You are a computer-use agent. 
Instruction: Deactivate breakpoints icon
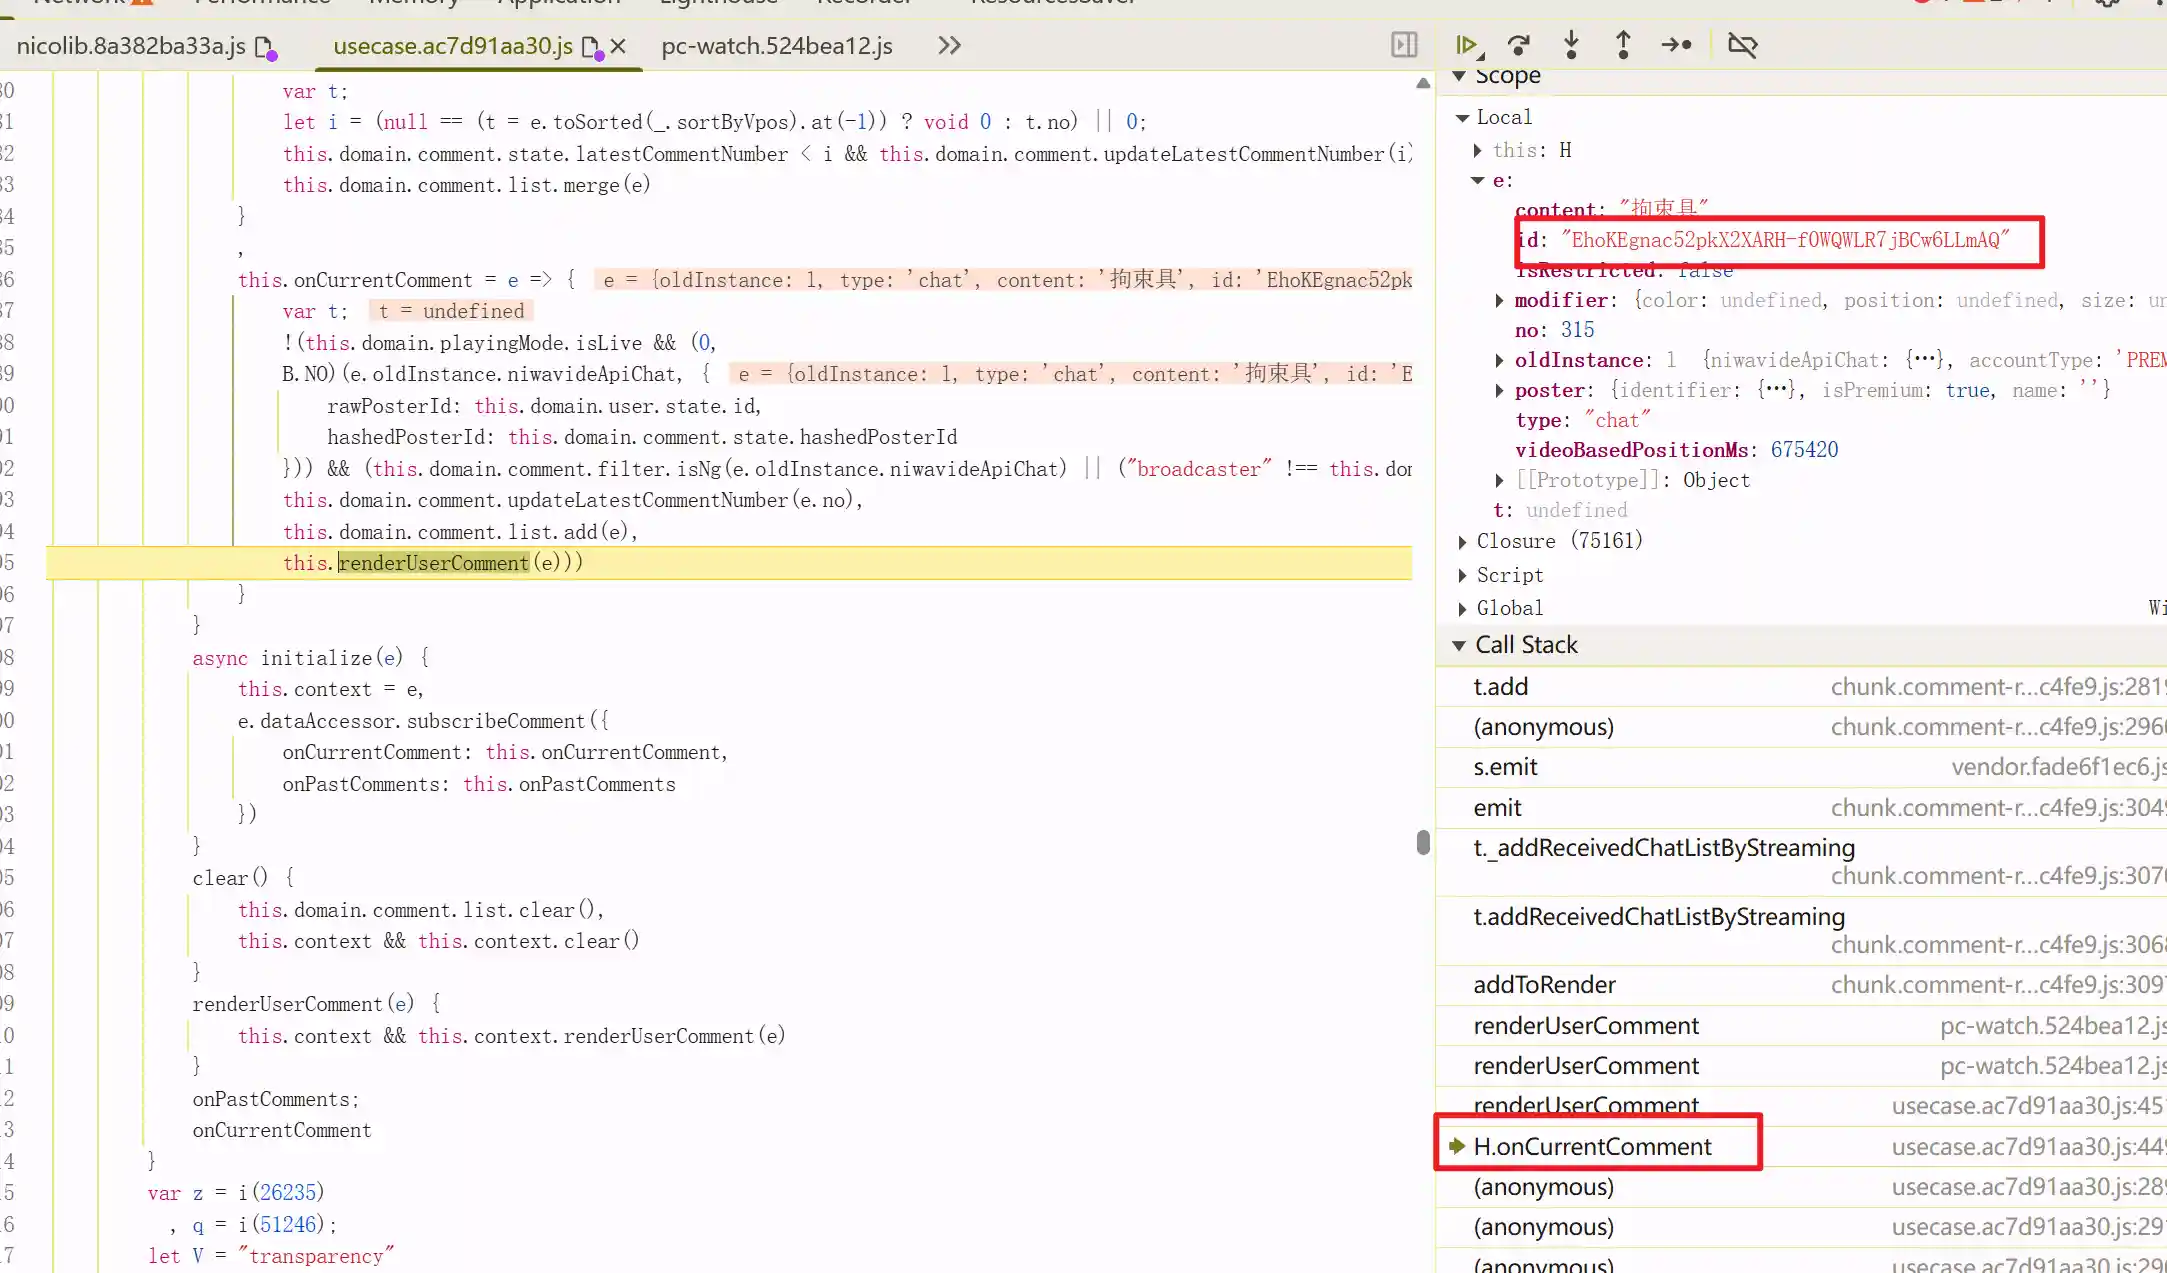1742,45
